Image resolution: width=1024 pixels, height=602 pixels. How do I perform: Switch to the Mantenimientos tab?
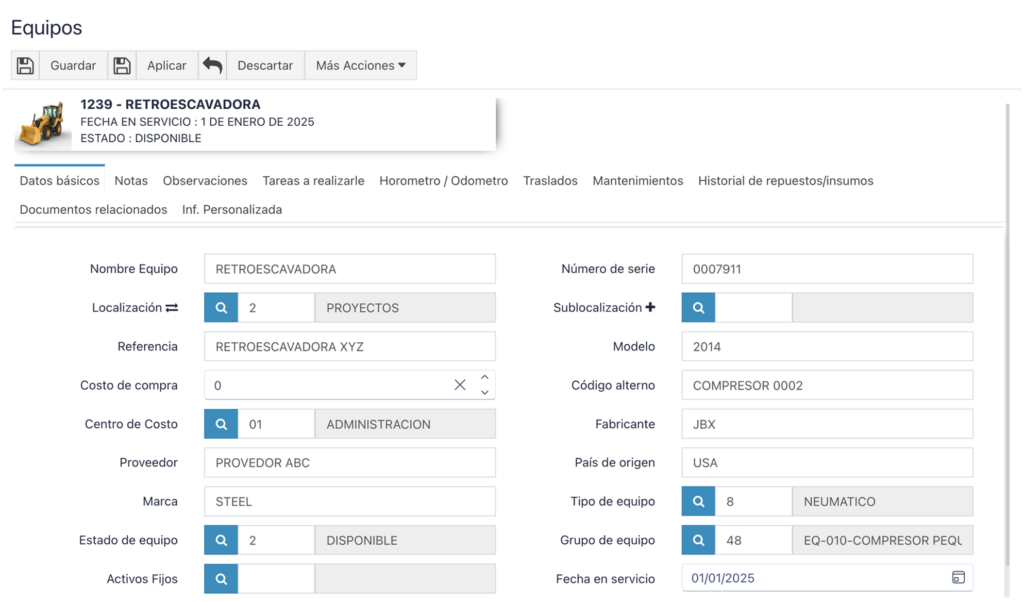[637, 181]
